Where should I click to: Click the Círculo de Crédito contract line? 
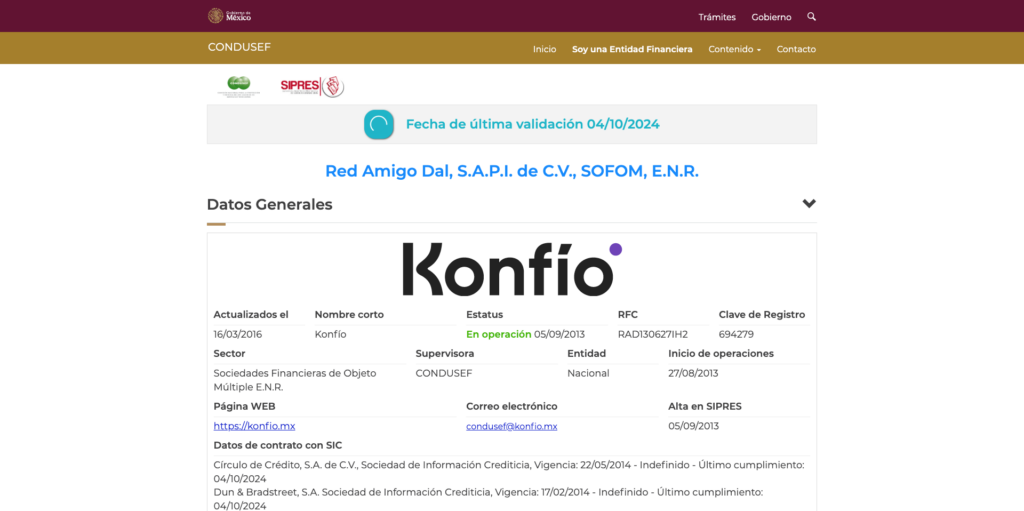[x=509, y=472]
